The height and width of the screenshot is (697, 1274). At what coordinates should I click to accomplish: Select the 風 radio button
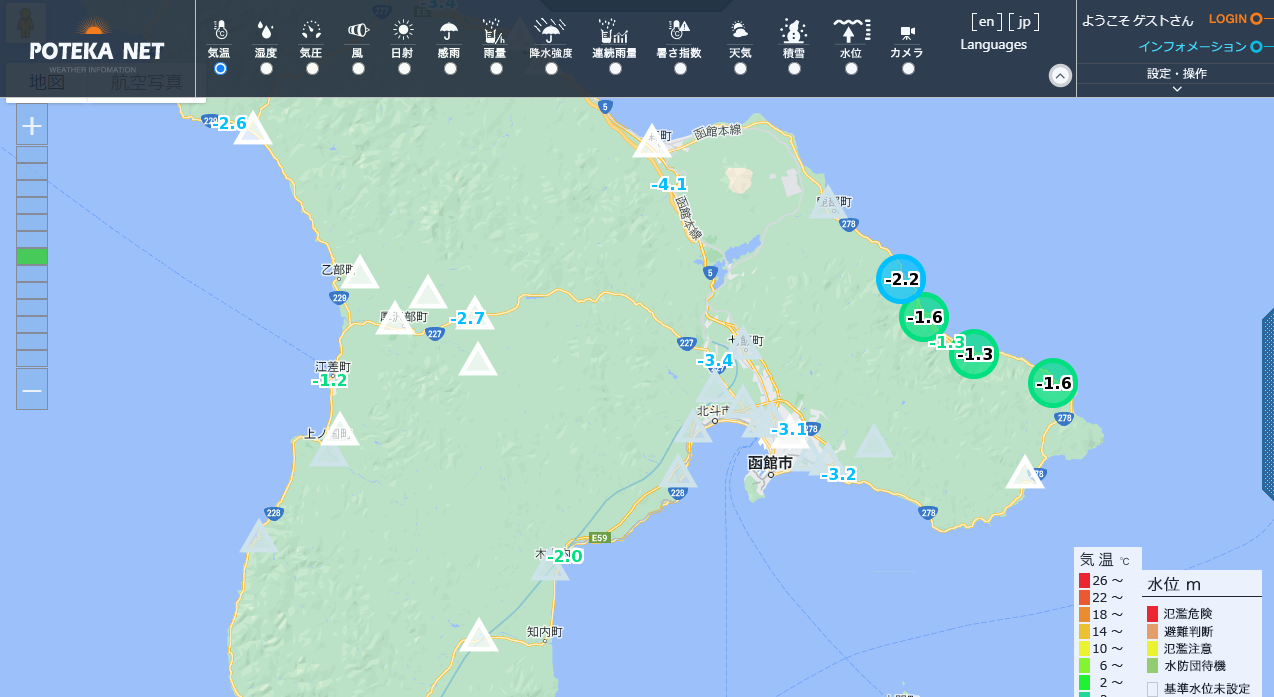357,68
